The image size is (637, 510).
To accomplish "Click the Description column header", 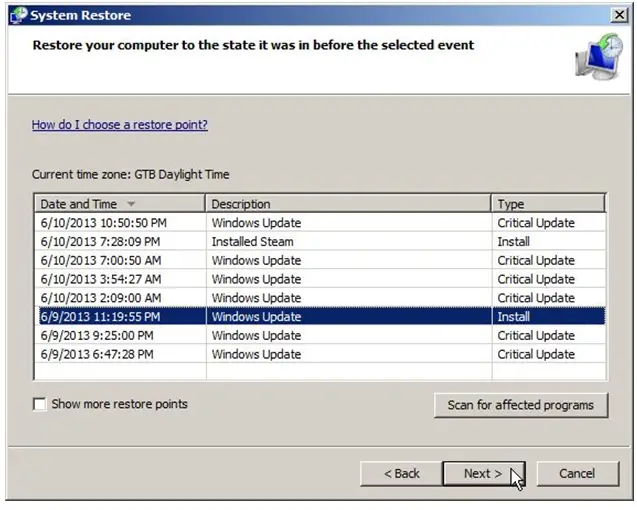I will 348,204.
